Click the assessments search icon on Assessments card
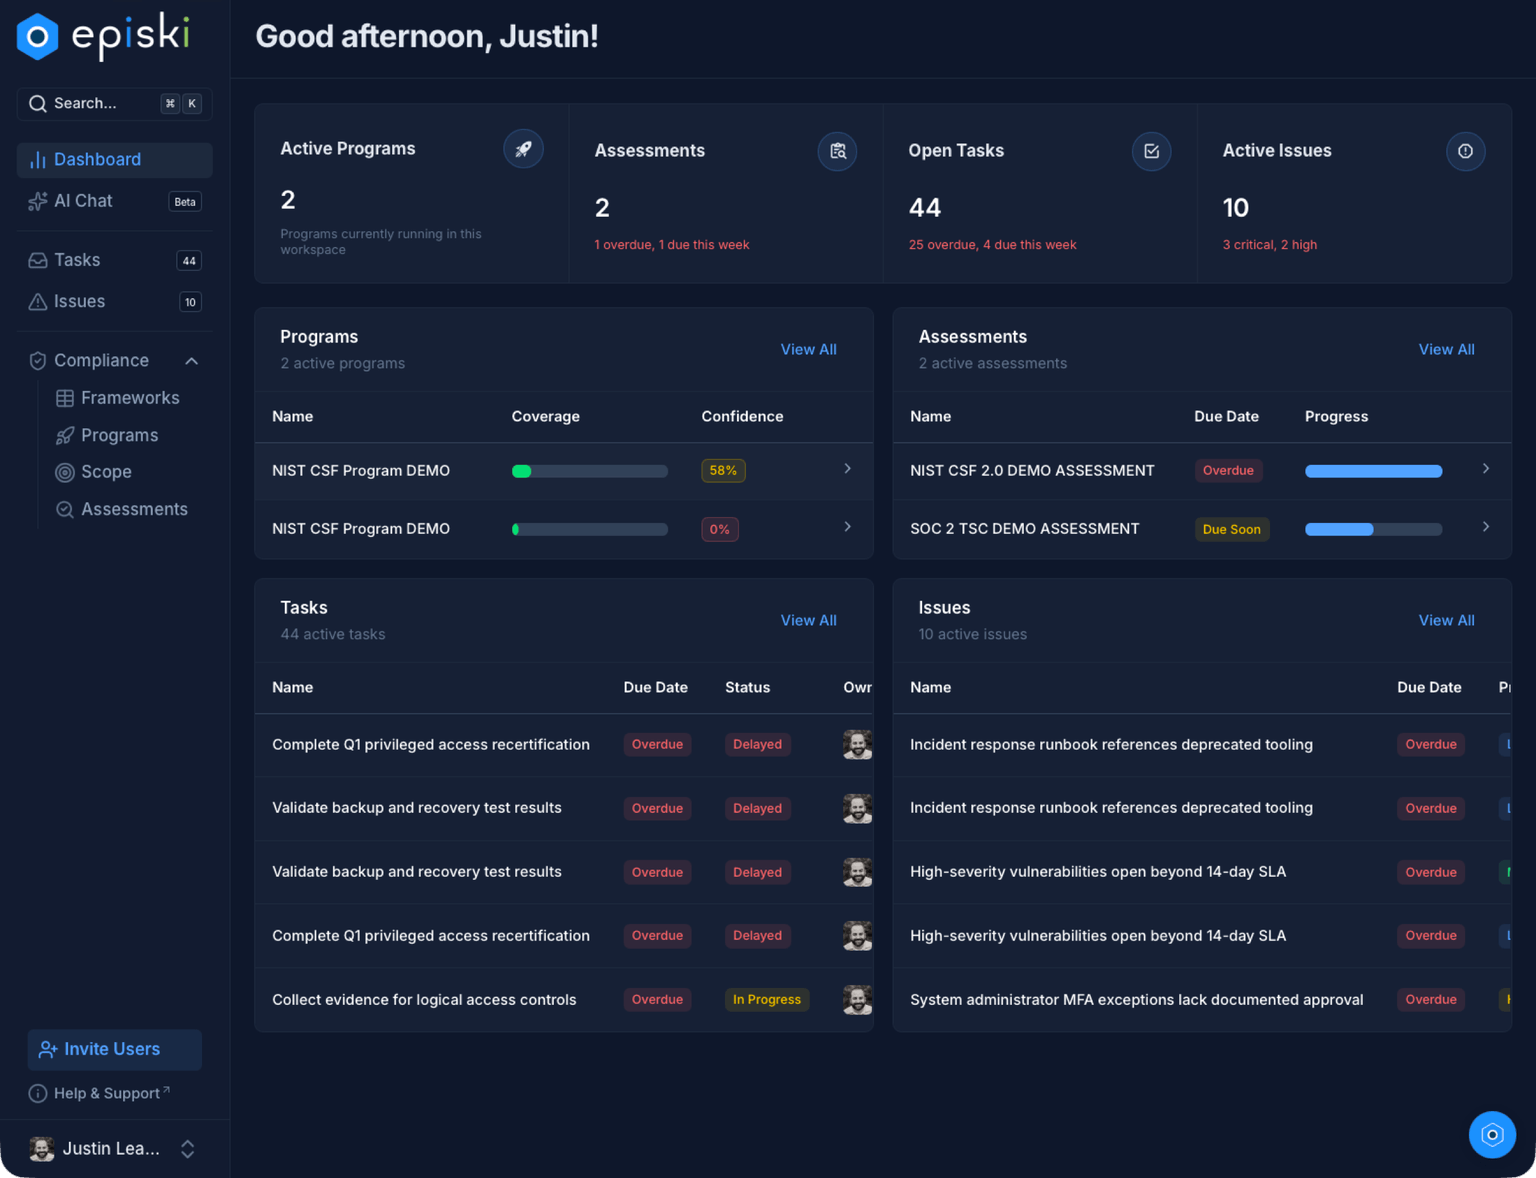This screenshot has width=1536, height=1178. coord(837,151)
